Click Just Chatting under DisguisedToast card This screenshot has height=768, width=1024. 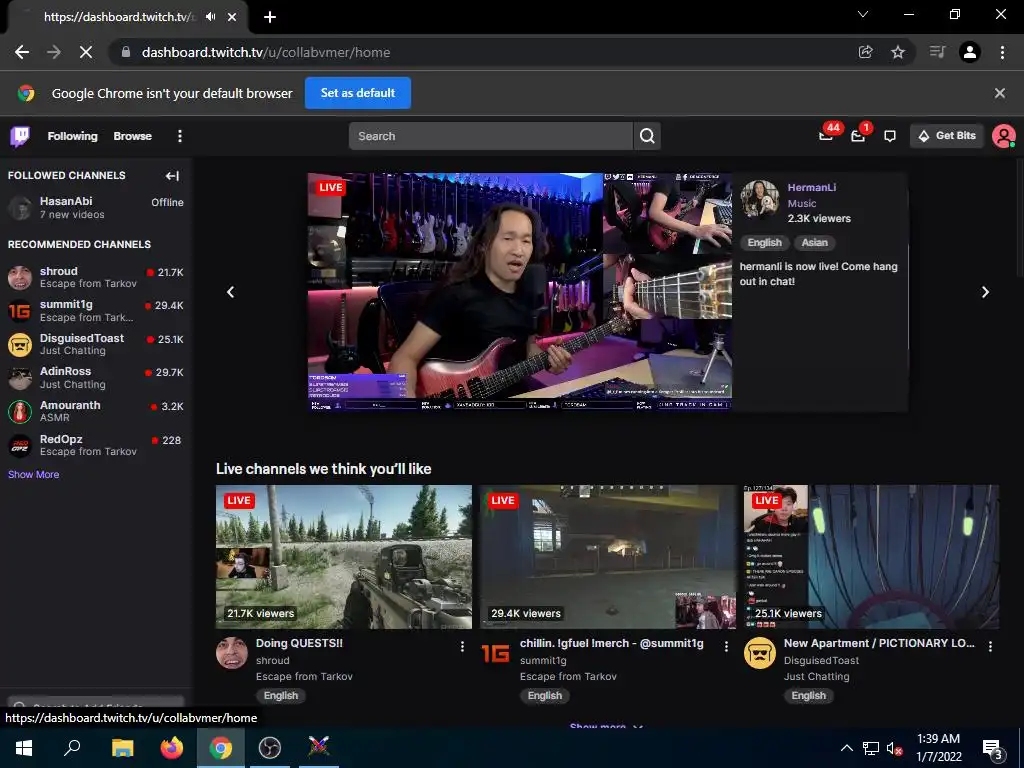coord(816,677)
